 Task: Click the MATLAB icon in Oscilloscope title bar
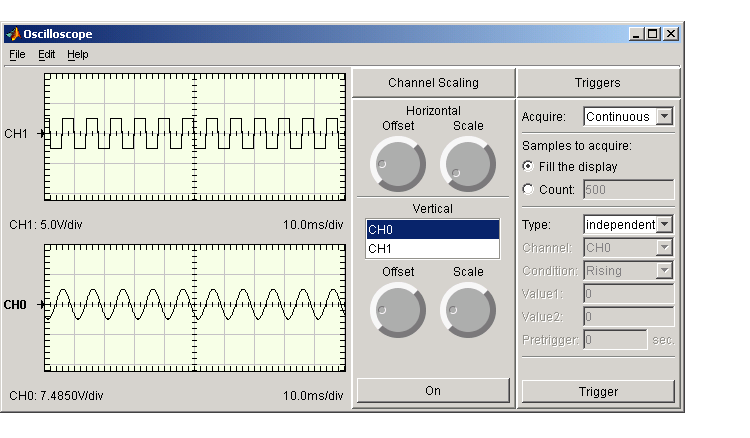pos(13,34)
